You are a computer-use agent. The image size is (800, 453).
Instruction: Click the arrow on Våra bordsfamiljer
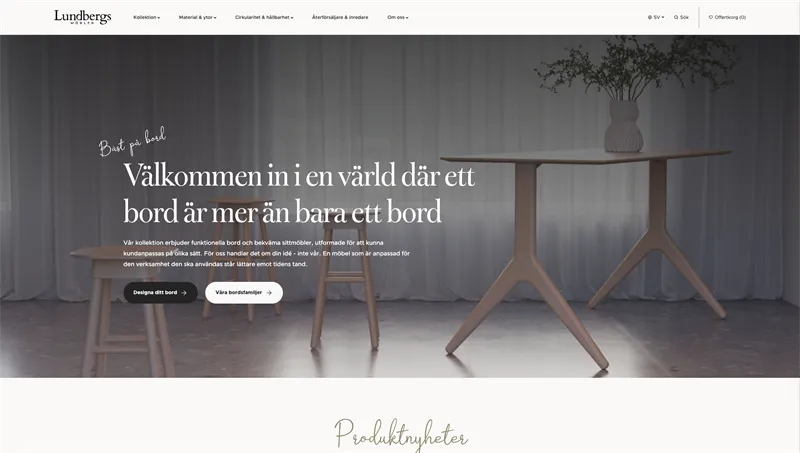pyautogui.click(x=269, y=293)
